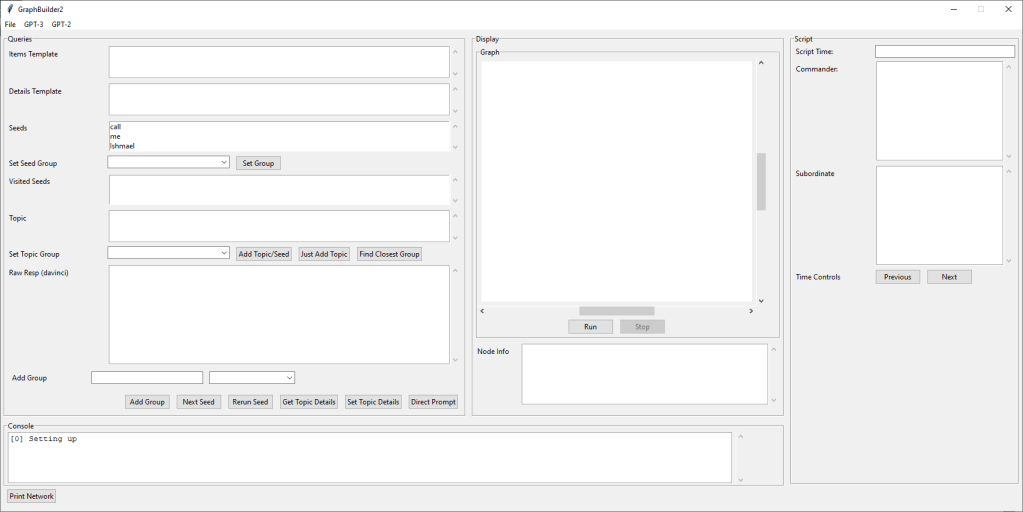Click Get Topic Details button
The height and width of the screenshot is (512, 1023).
pyautogui.click(x=308, y=402)
